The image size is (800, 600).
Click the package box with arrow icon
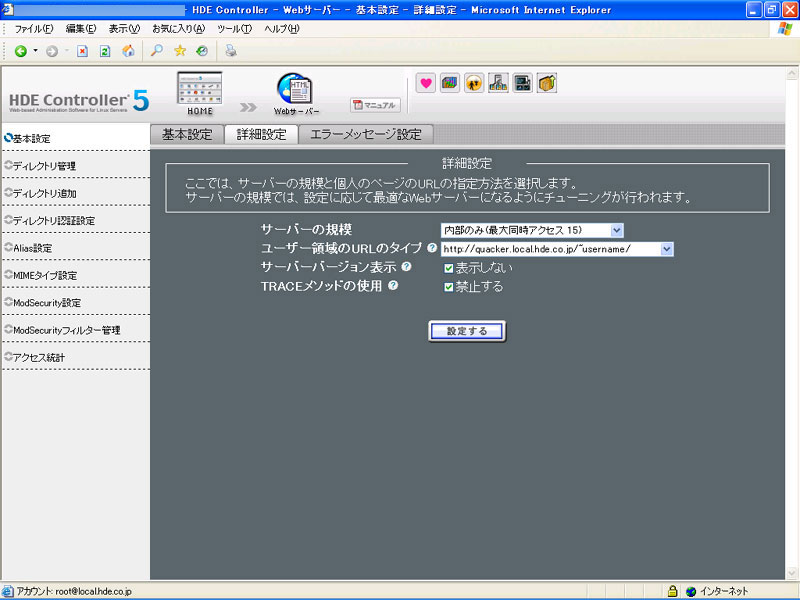(546, 83)
